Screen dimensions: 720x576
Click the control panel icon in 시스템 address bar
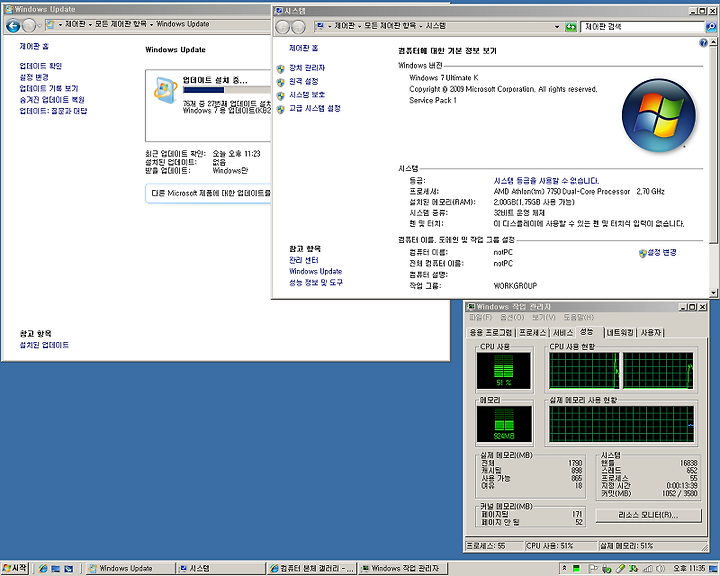320,26
